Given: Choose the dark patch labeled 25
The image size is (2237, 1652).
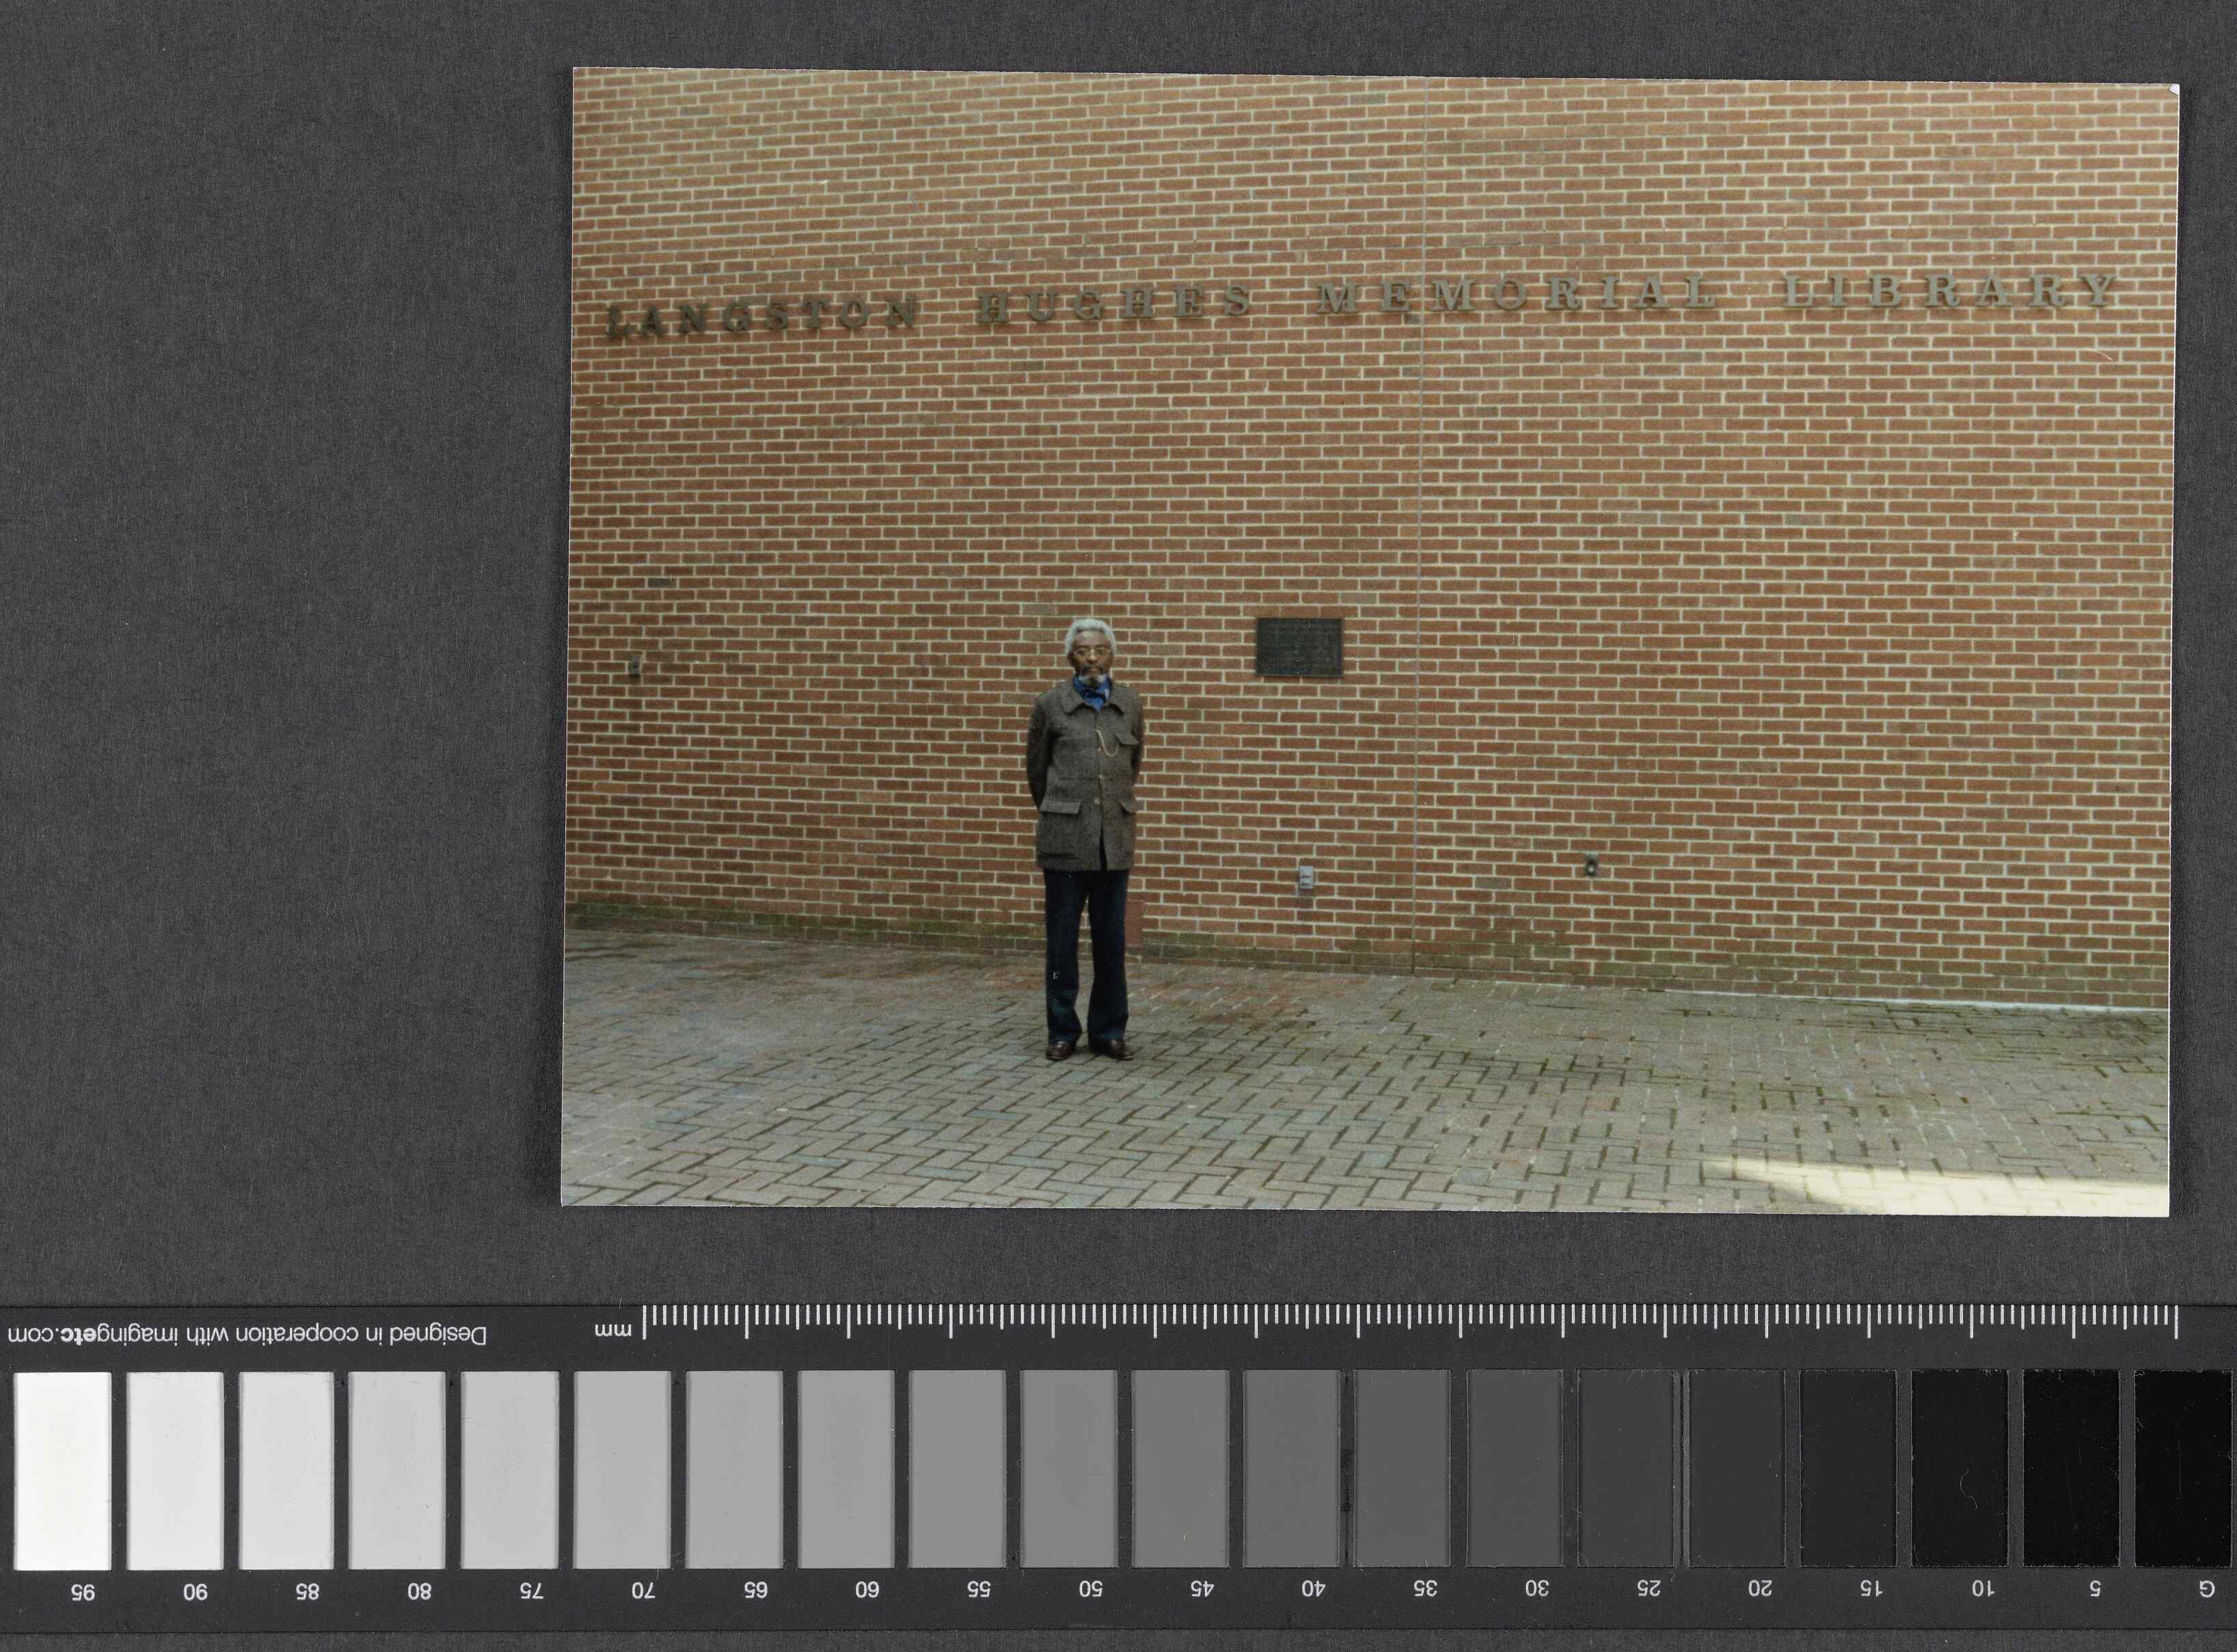Looking at the screenshot, I should click(x=1626, y=1468).
